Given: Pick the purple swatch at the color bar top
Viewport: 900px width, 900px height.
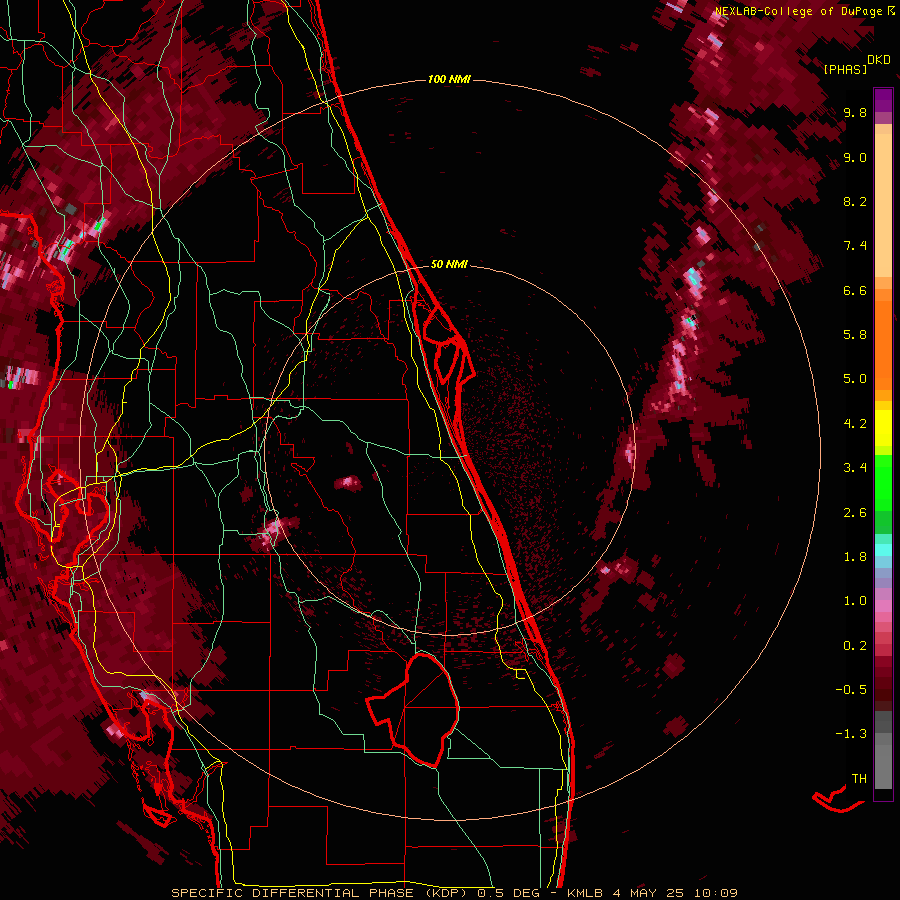Looking at the screenshot, I should 883,100.
